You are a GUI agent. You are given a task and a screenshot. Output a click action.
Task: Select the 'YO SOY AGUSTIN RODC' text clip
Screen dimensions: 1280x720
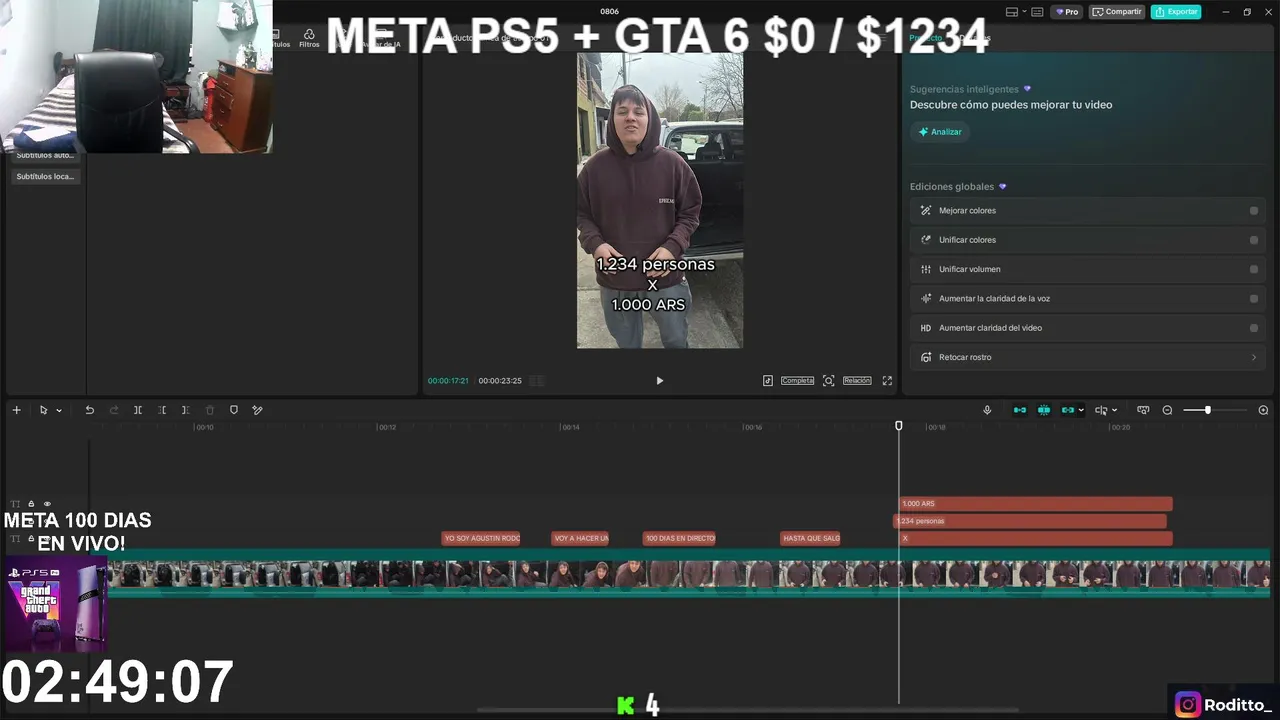[x=481, y=538]
